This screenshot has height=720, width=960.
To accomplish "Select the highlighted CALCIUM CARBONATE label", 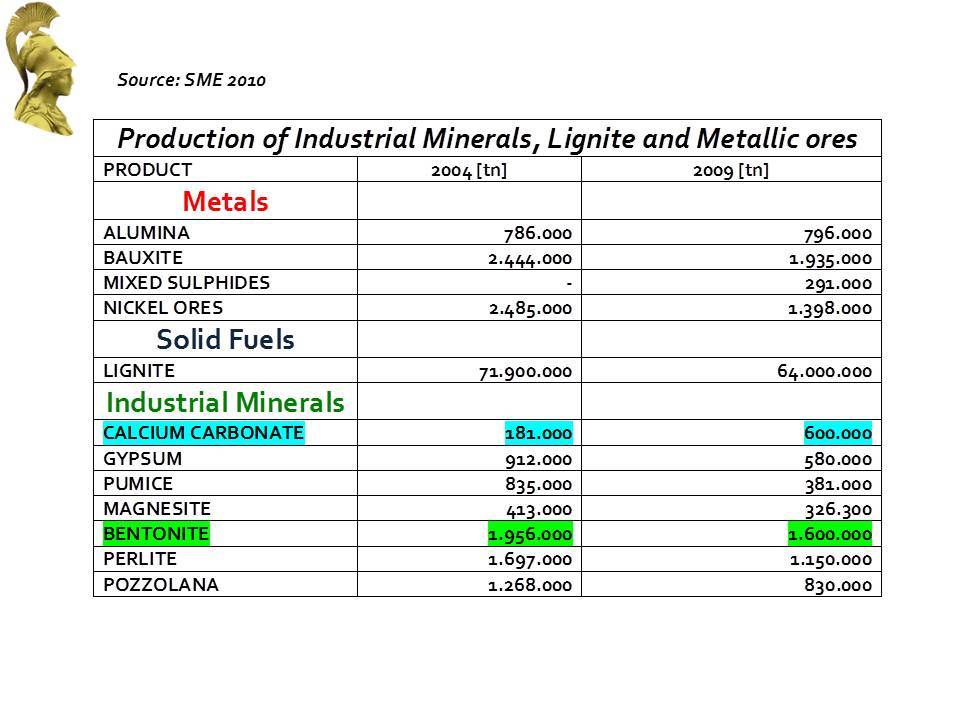I will coord(204,433).
